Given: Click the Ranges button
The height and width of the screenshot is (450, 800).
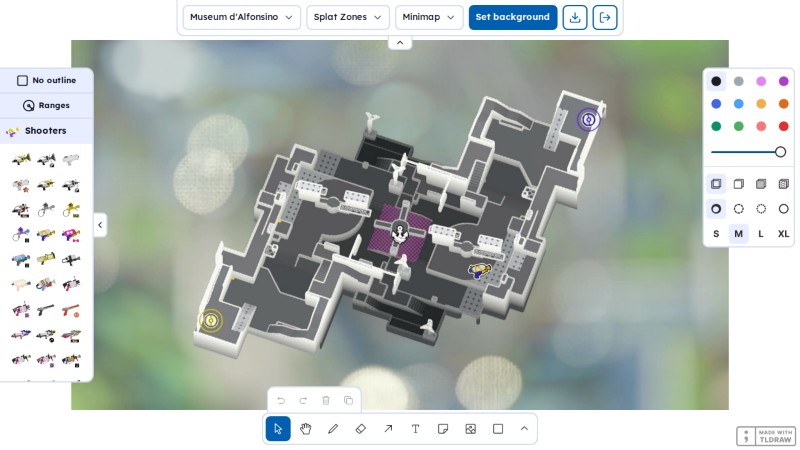Looking at the screenshot, I should click(46, 106).
